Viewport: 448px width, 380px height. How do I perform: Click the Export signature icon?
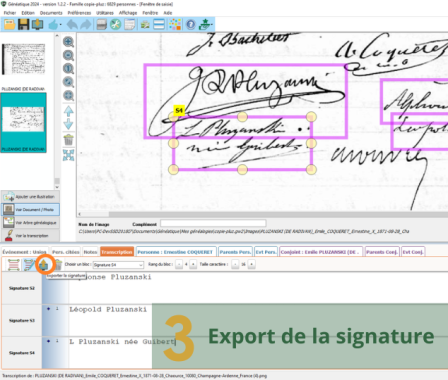[44, 265]
